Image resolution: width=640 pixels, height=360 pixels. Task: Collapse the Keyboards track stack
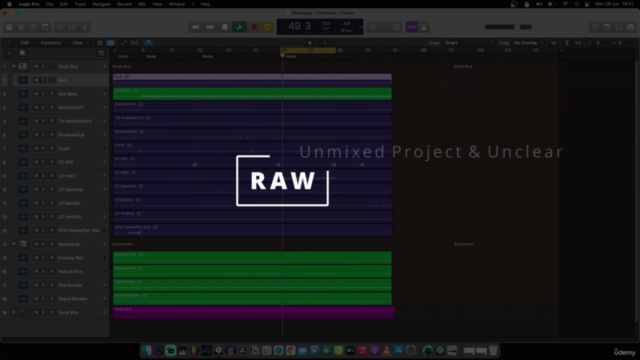point(13,244)
